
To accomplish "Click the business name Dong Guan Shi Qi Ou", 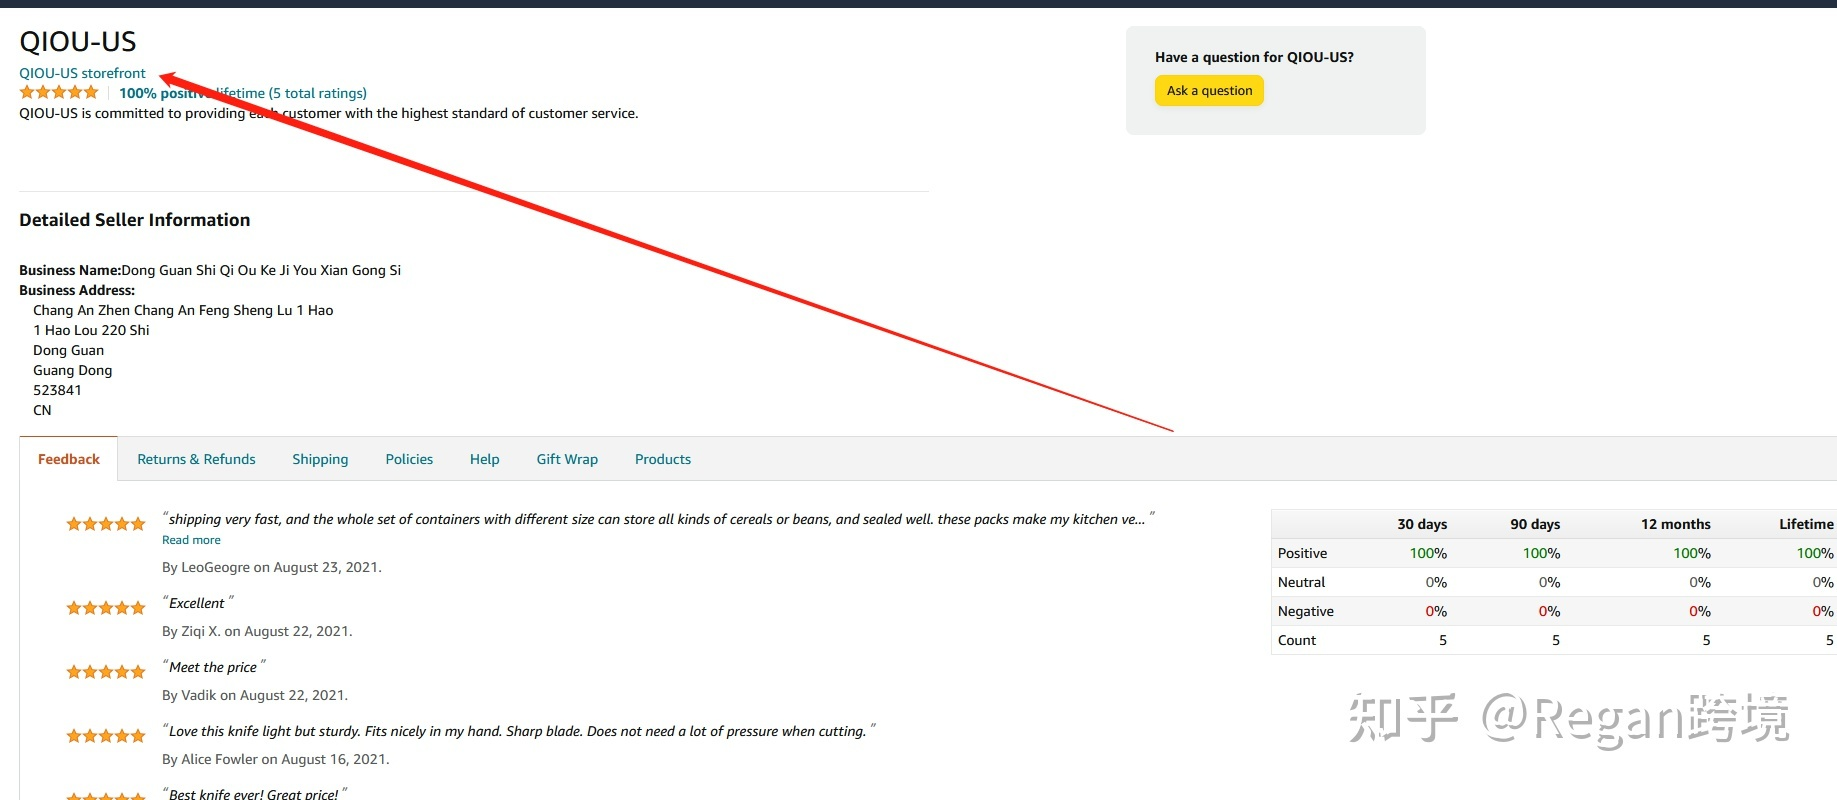I will click(261, 270).
